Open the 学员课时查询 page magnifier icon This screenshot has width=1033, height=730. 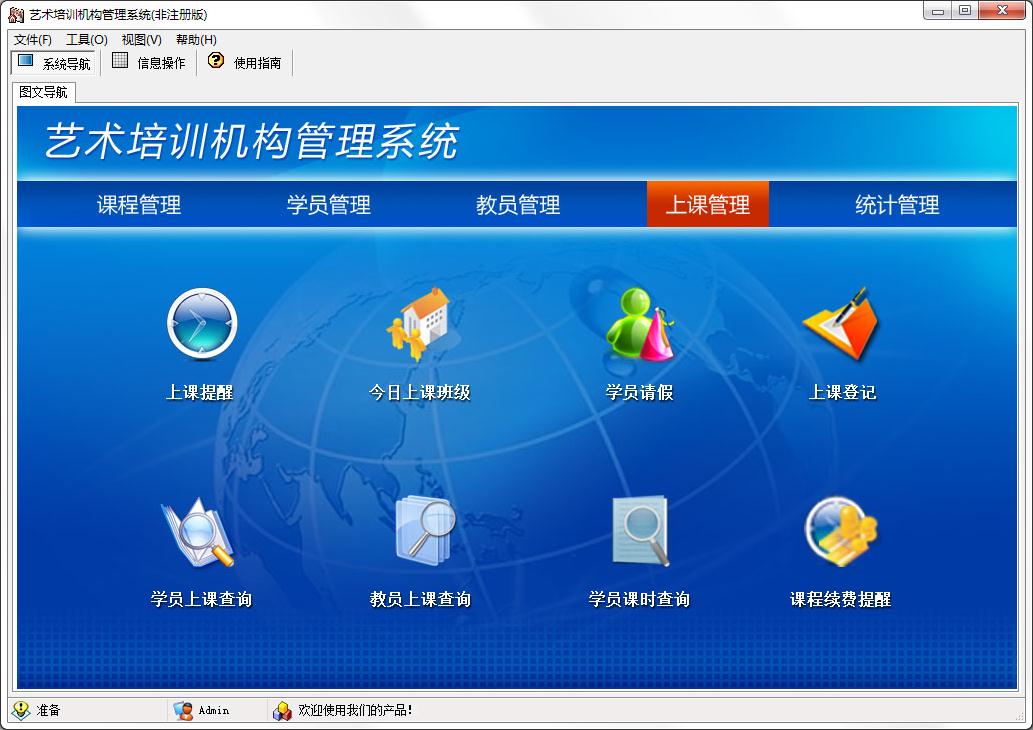point(640,531)
